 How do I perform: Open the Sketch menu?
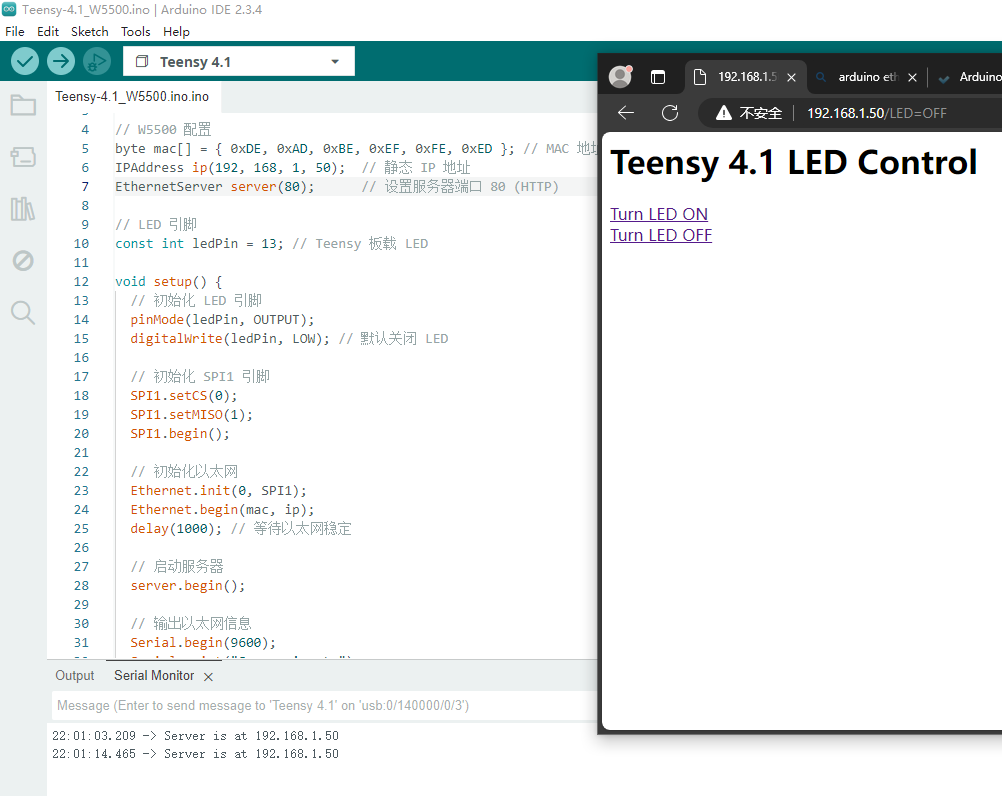click(89, 31)
